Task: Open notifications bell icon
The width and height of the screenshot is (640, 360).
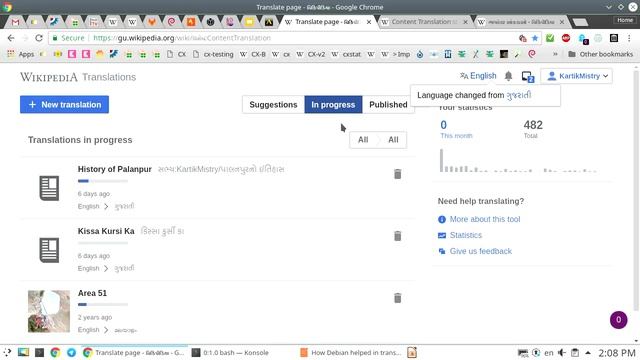Action: pyautogui.click(x=508, y=76)
